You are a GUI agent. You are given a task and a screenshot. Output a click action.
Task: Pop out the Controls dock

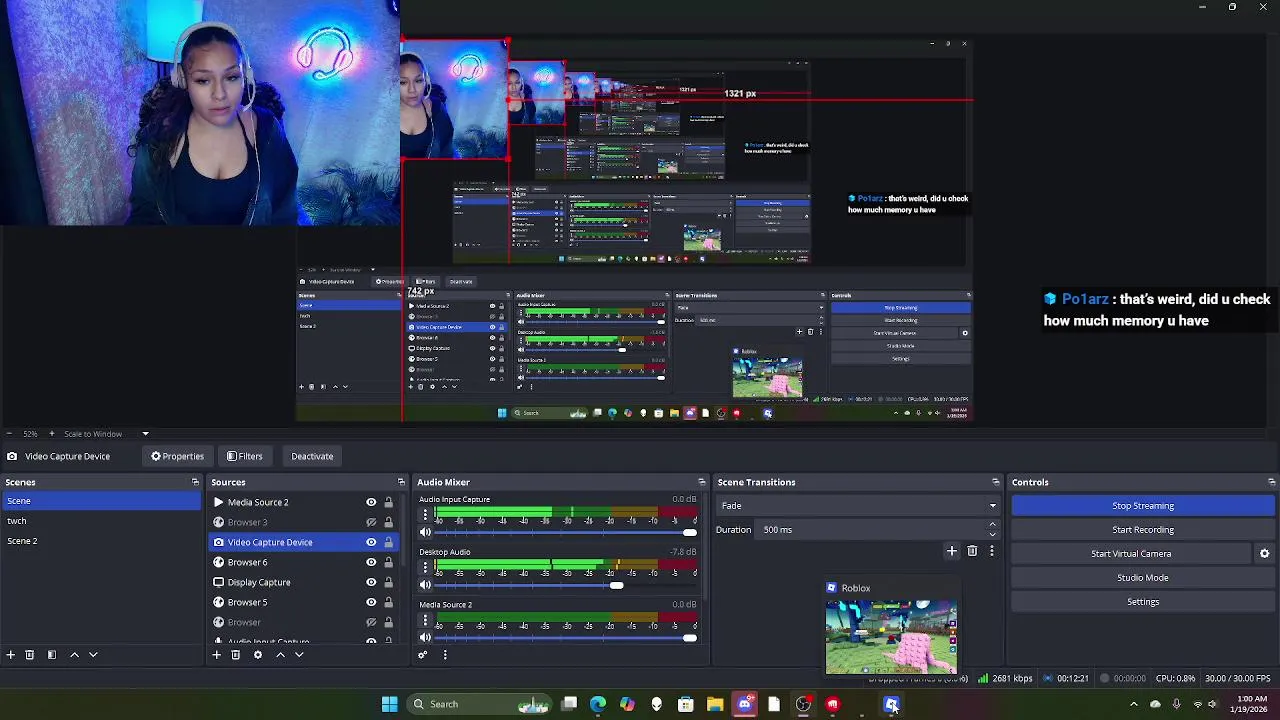coord(1271,482)
